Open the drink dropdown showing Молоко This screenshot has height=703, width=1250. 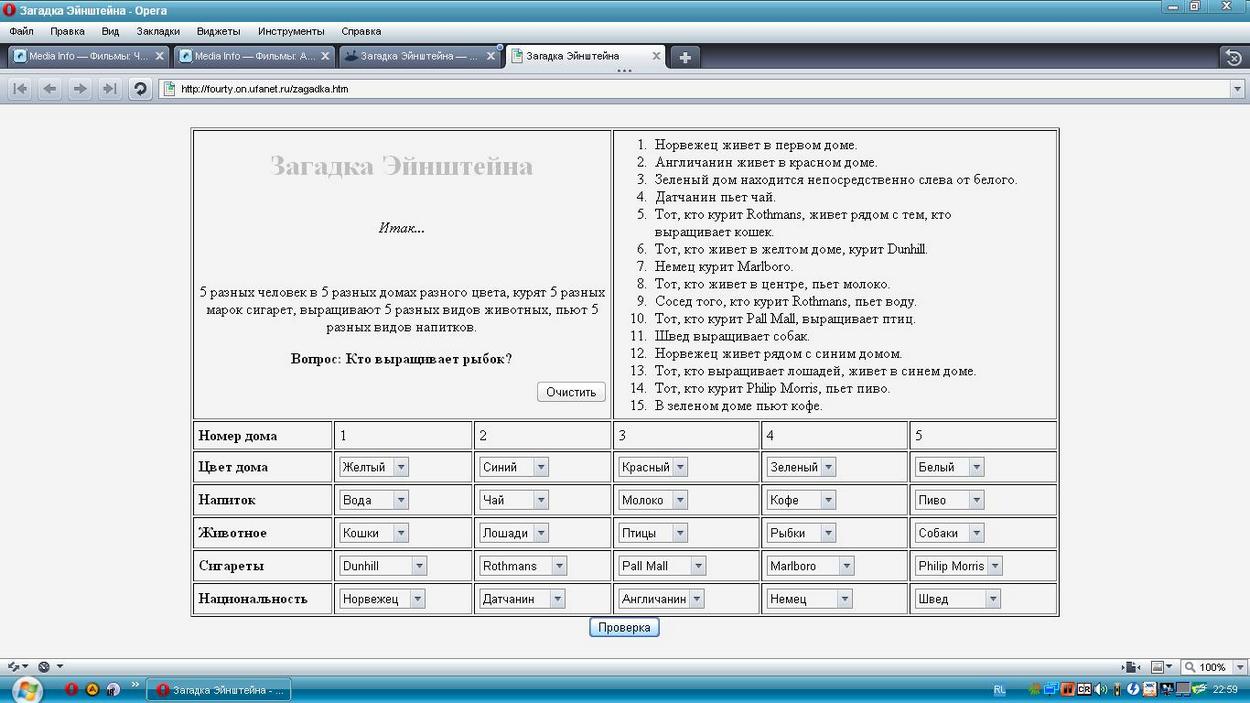(x=653, y=500)
